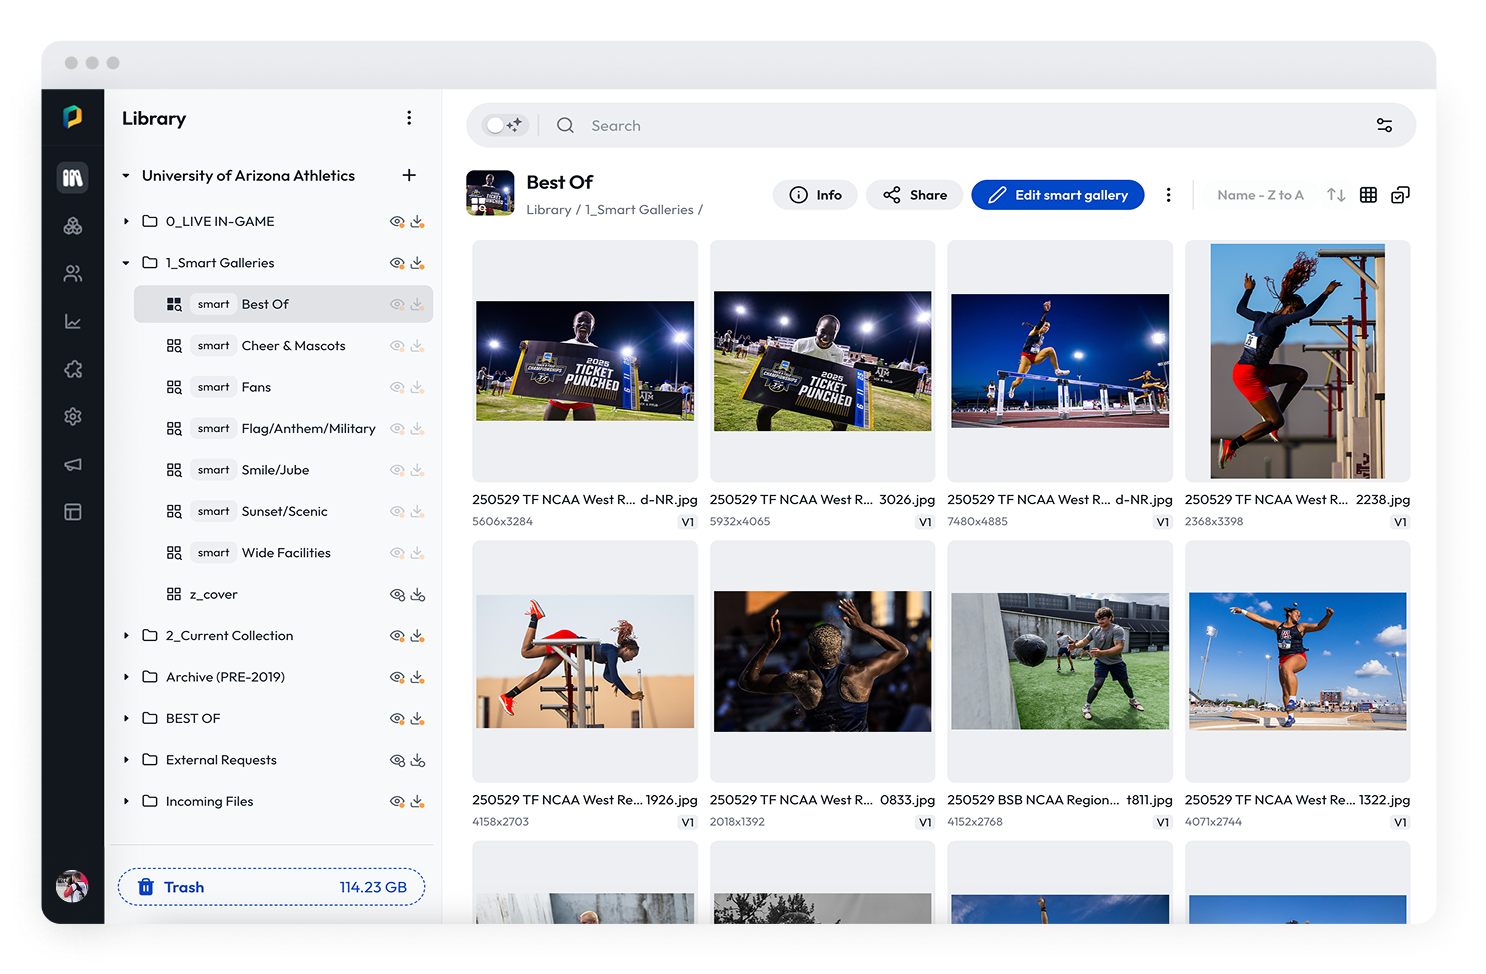Open the puzzle piece icon in the sidebar
Screen dimensions: 1486x974
point(73,369)
